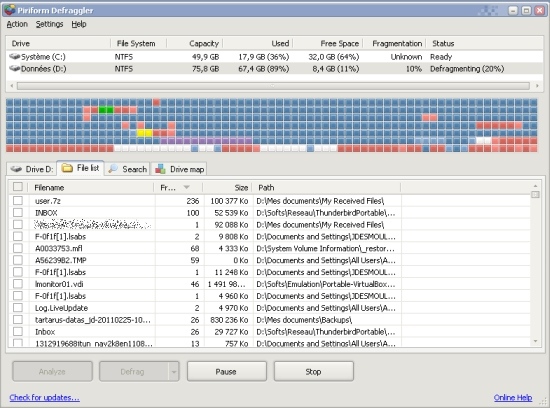
Task: Select the user.7z file row
Action: point(269,201)
